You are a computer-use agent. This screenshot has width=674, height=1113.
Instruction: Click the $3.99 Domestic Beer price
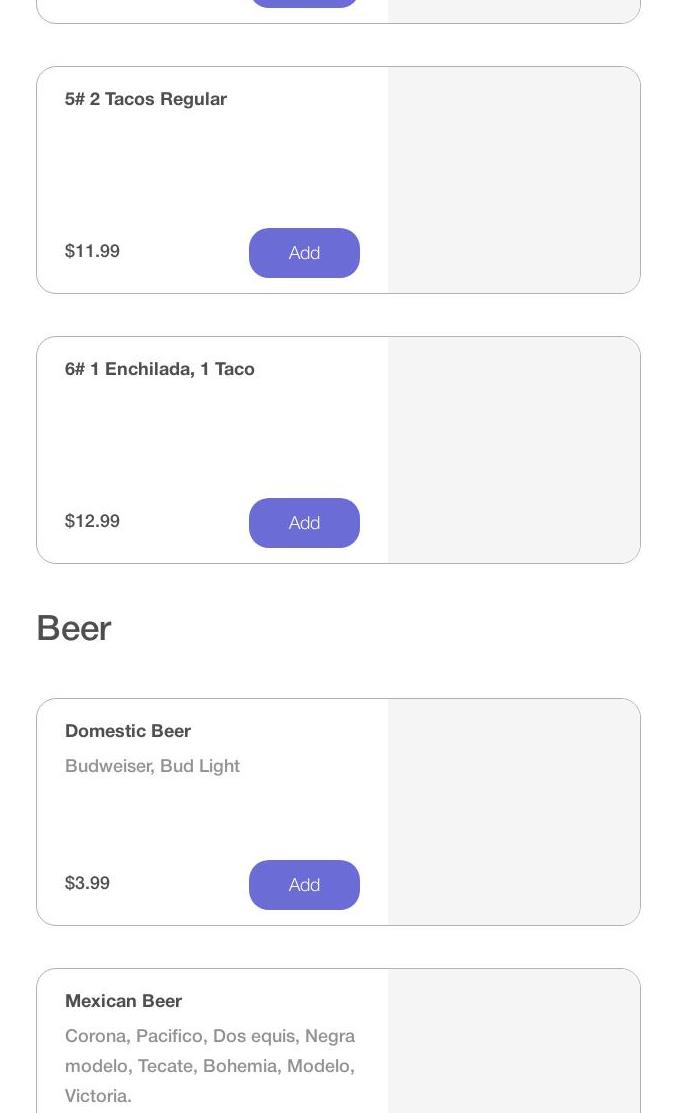coord(87,883)
